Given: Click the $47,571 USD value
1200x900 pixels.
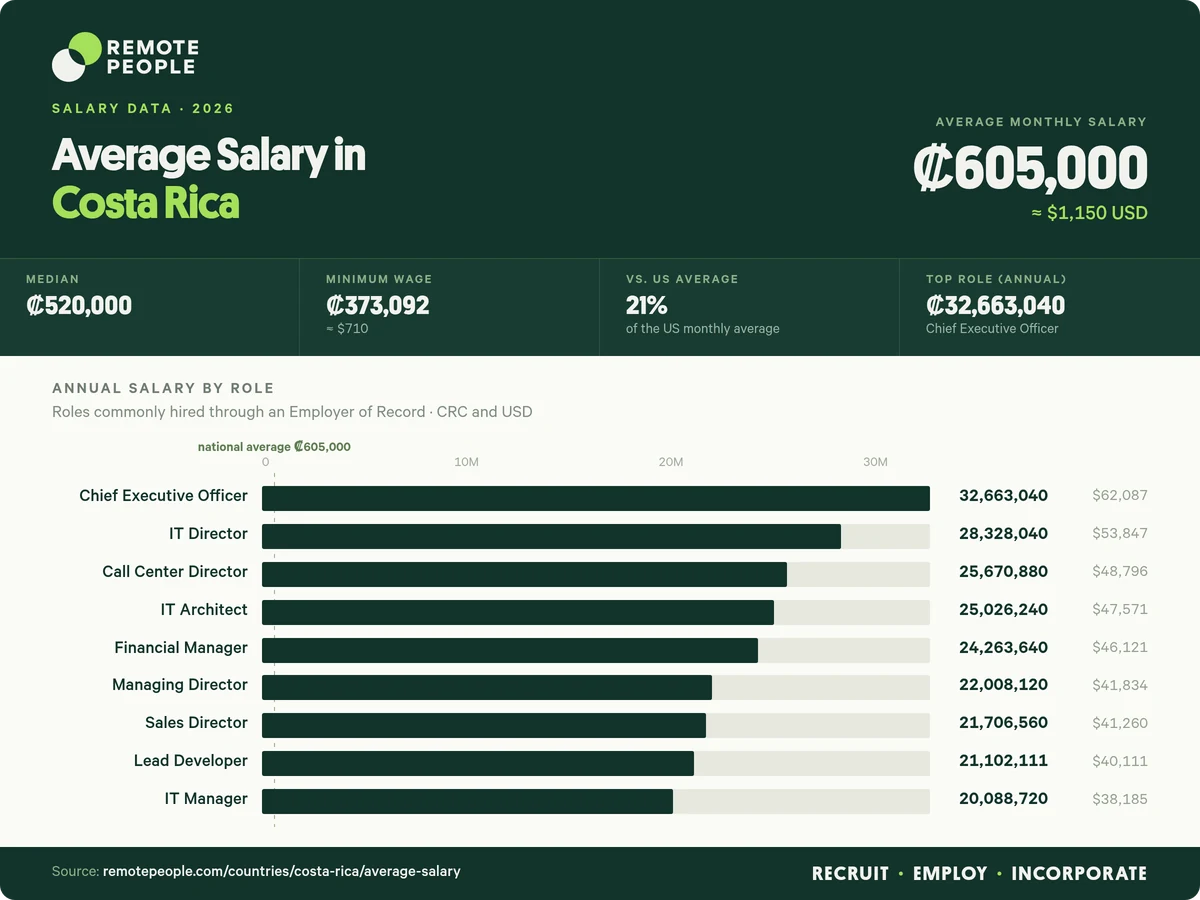Looking at the screenshot, I should pyautogui.click(x=1120, y=610).
